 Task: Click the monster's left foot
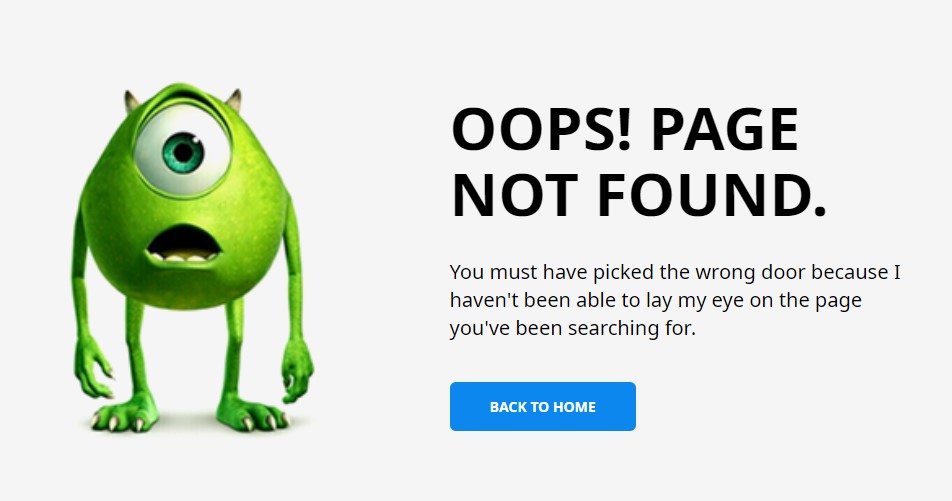[123, 415]
